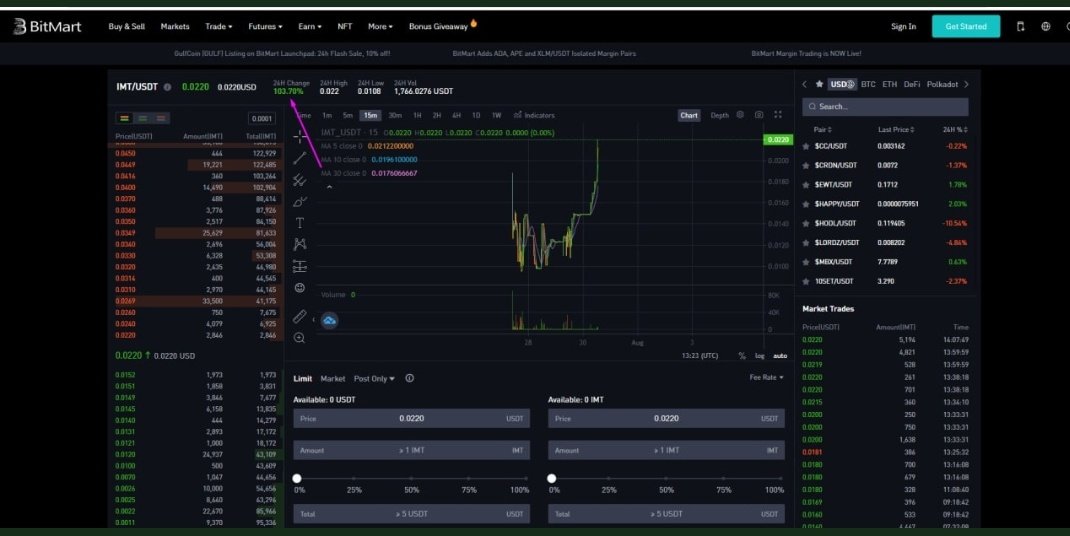Click the info icon beside IMT/USDT
The image size is (1070, 536).
coord(167,87)
